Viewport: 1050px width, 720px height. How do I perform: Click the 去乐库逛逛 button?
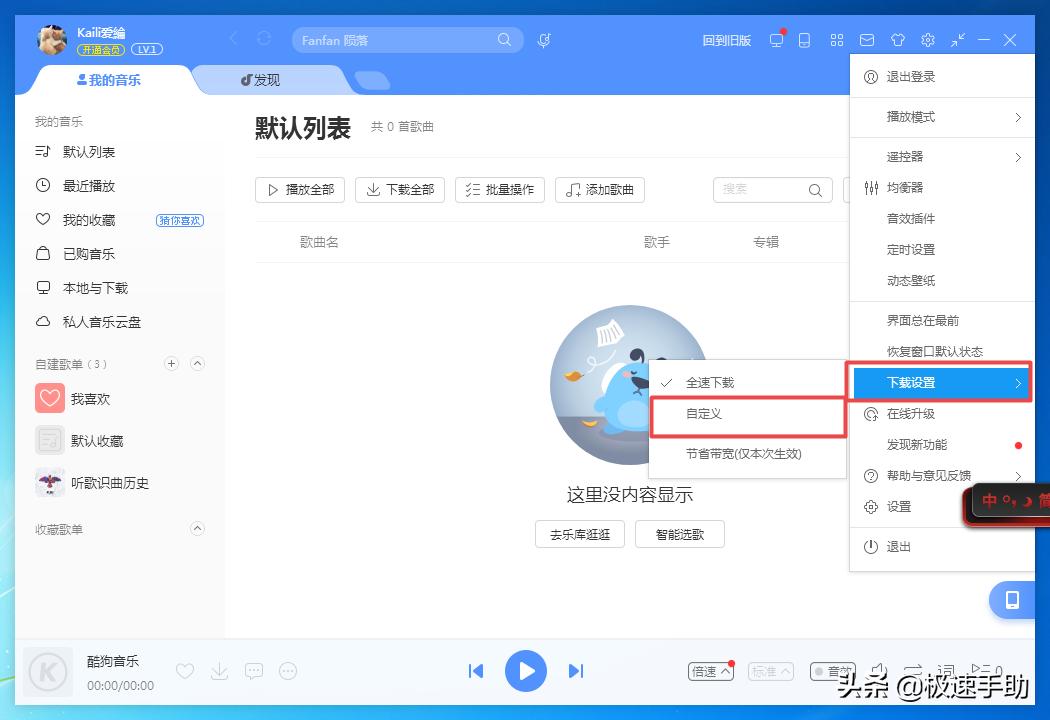pyautogui.click(x=579, y=533)
